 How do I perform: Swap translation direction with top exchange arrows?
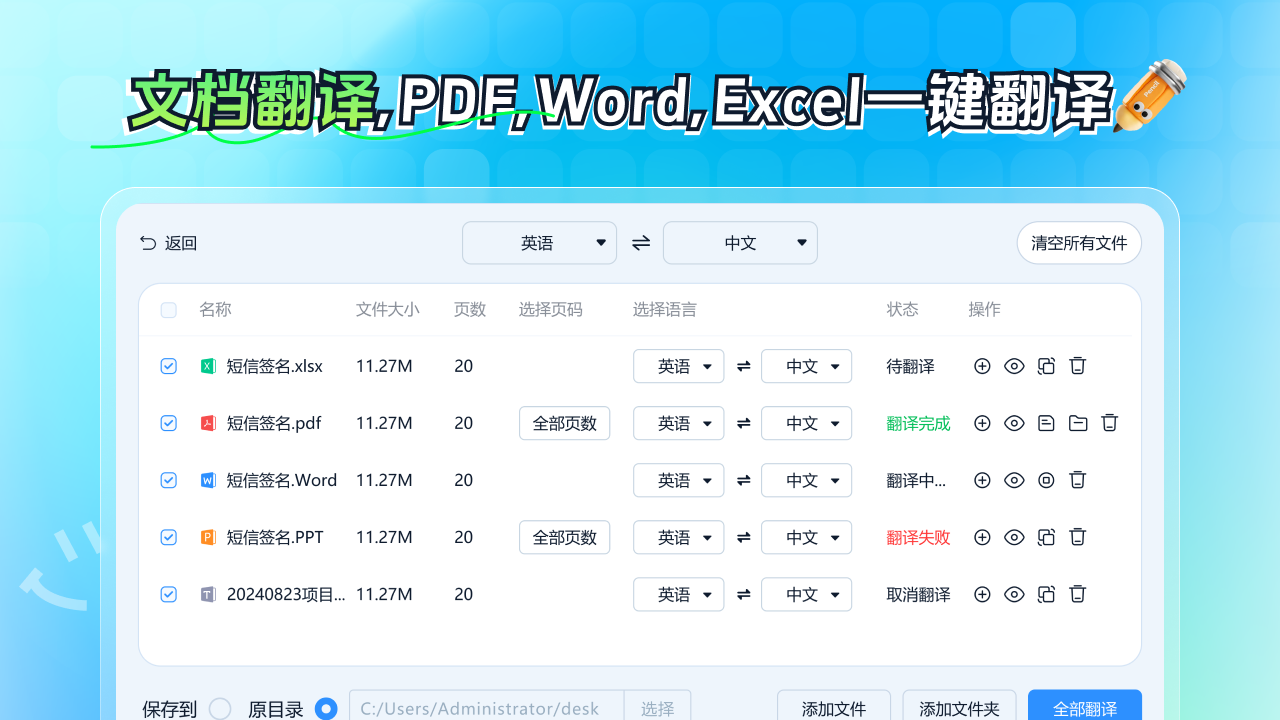(640, 242)
